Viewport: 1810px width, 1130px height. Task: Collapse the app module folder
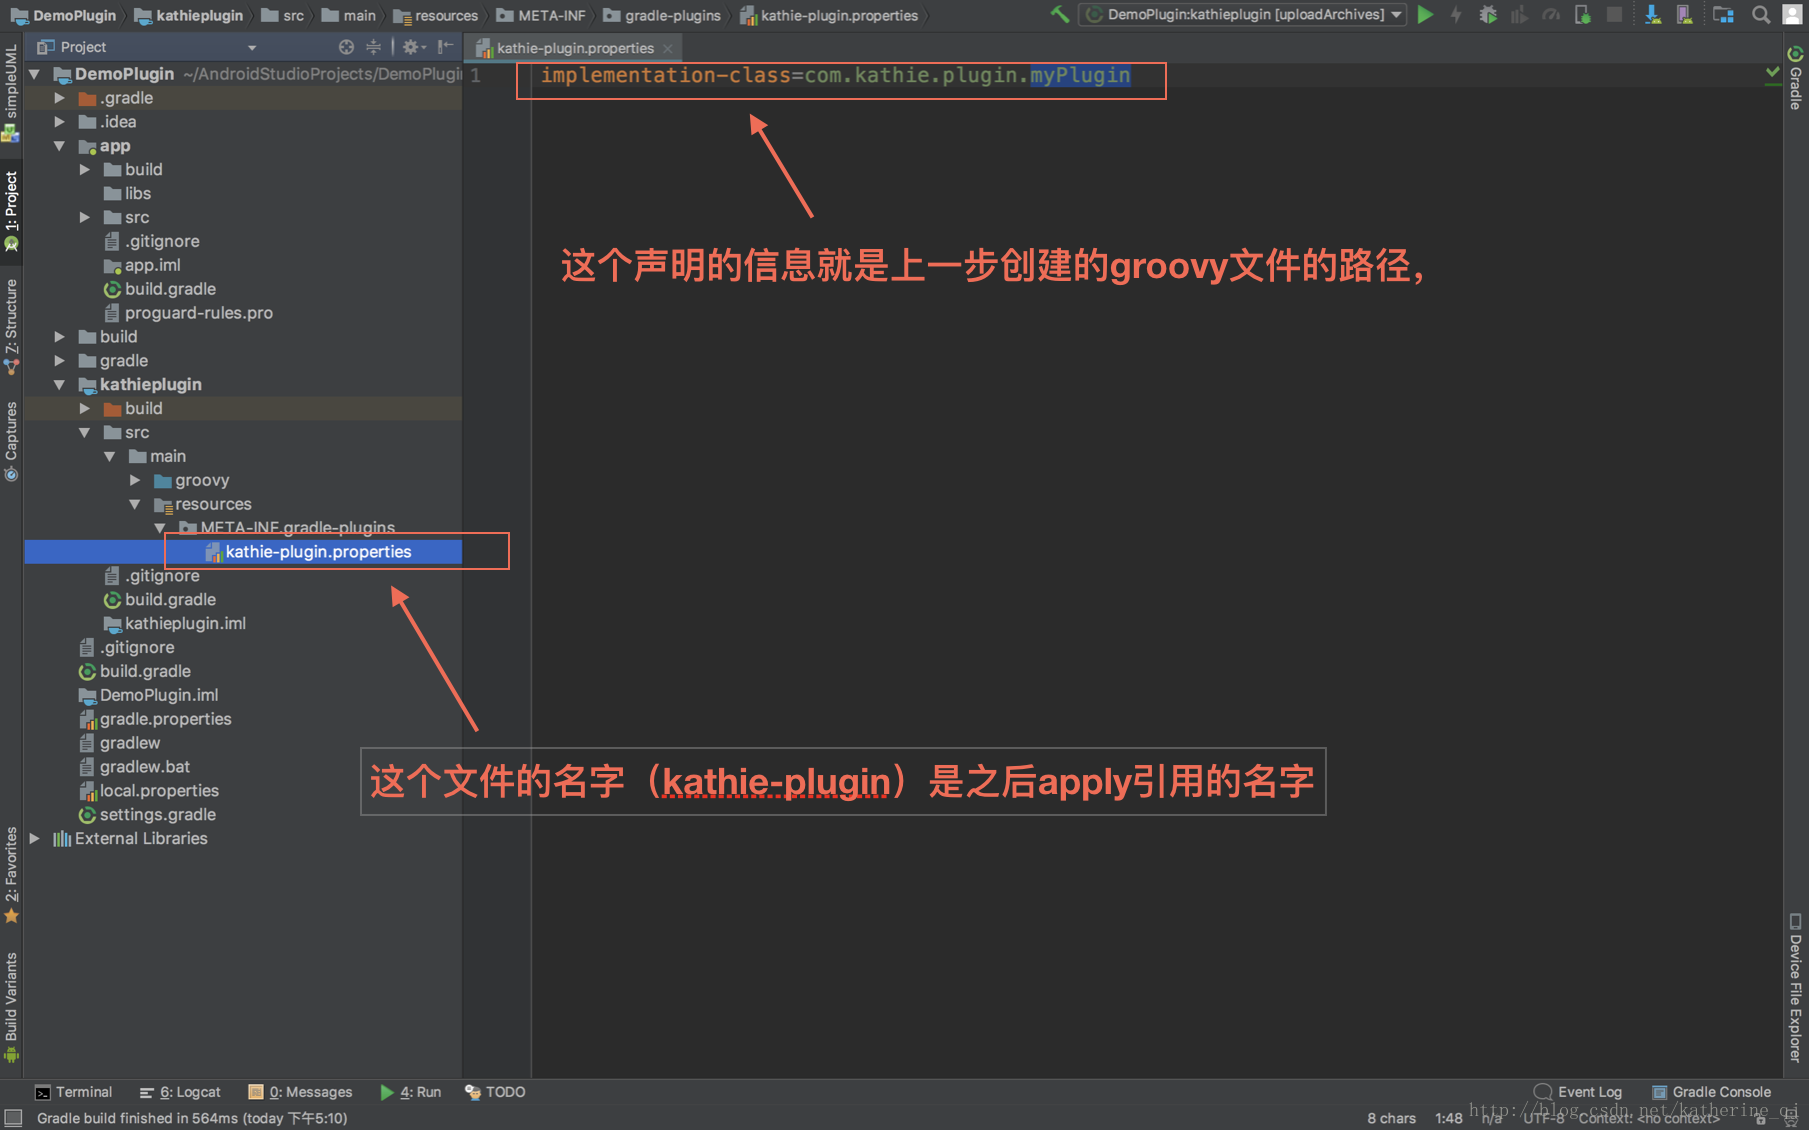60,146
